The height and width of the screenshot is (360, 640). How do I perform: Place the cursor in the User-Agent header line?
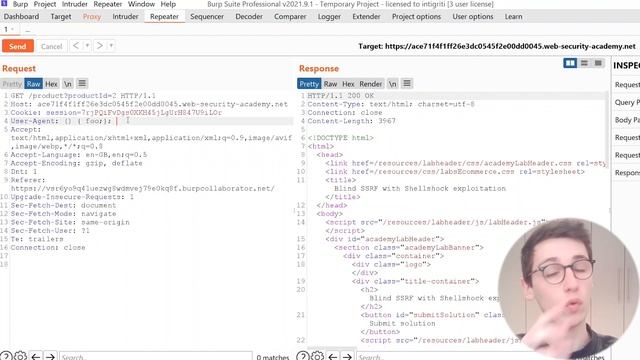pos(151,121)
